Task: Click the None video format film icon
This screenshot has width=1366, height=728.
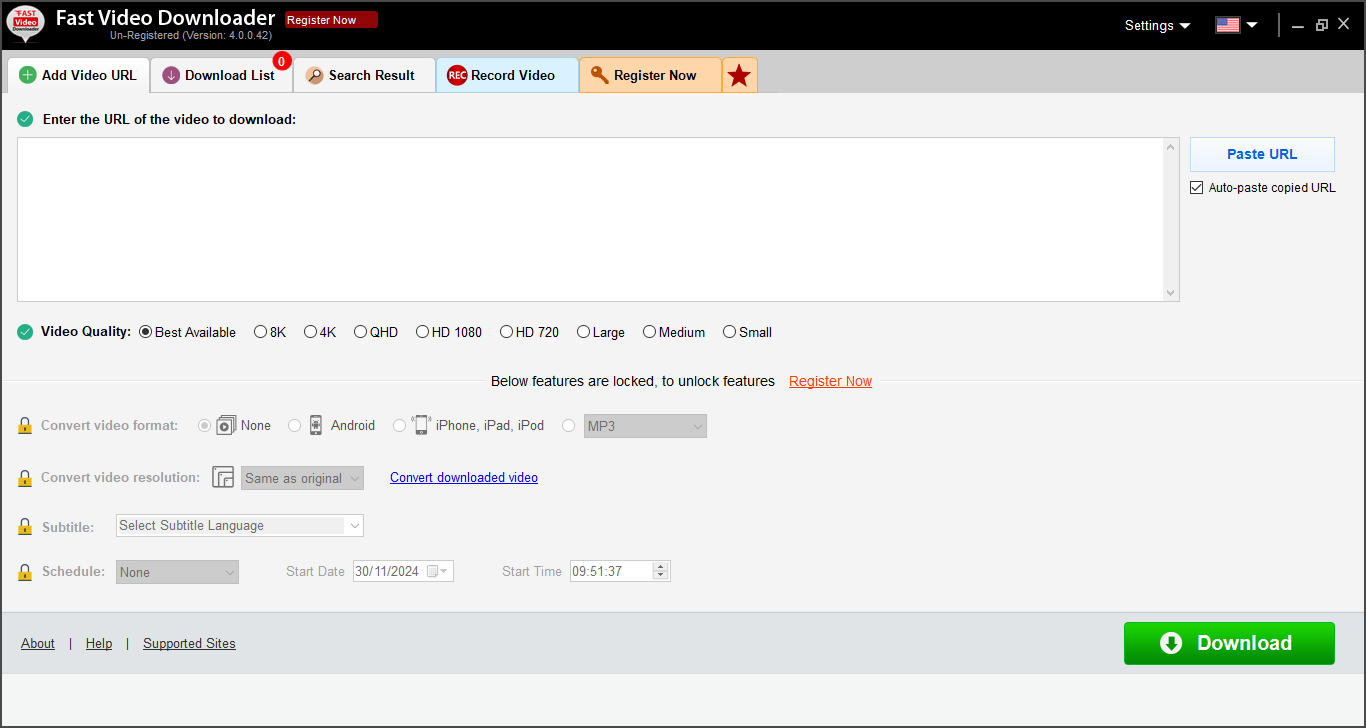Action: (x=226, y=425)
